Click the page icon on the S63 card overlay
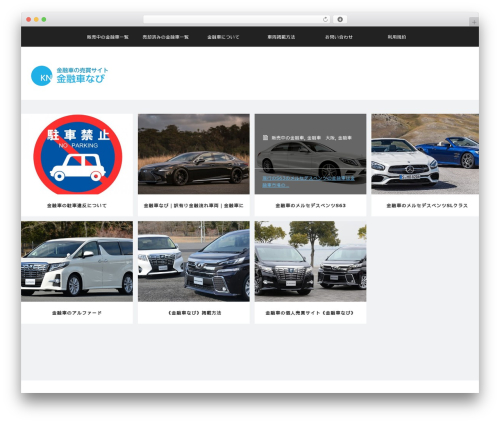This screenshot has height=423, width=500. 265,137
